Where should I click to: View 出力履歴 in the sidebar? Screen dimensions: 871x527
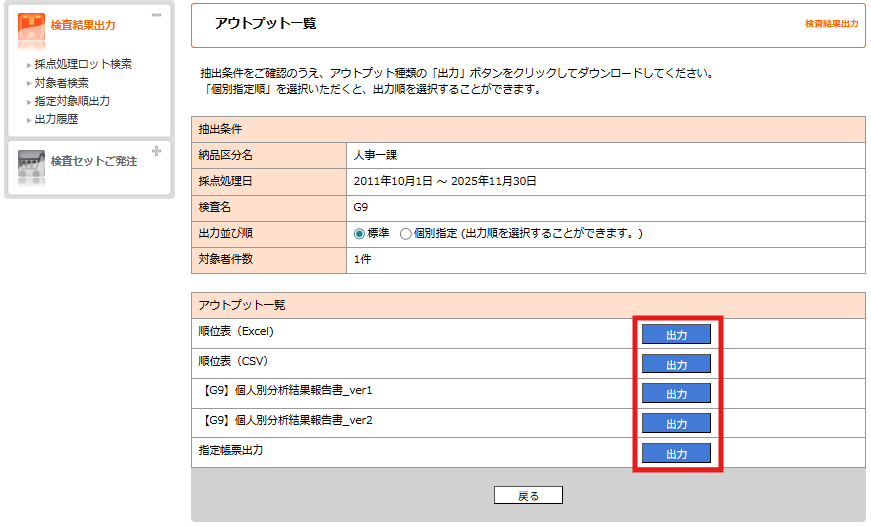click(56, 119)
